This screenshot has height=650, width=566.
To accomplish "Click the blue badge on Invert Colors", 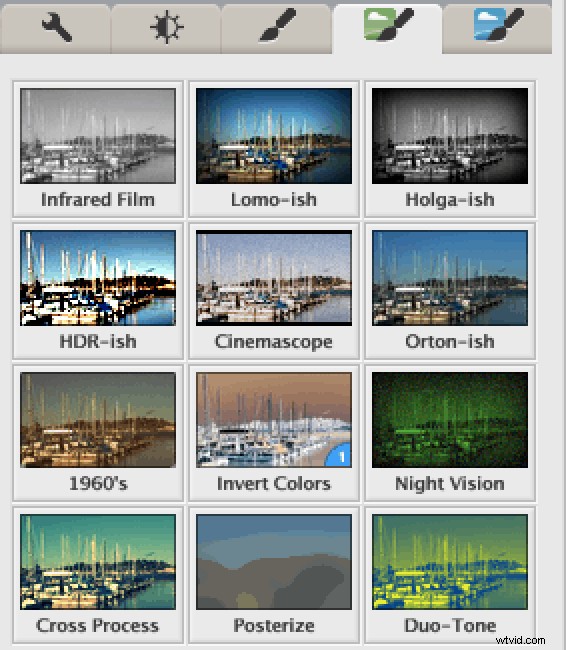I will point(340,456).
